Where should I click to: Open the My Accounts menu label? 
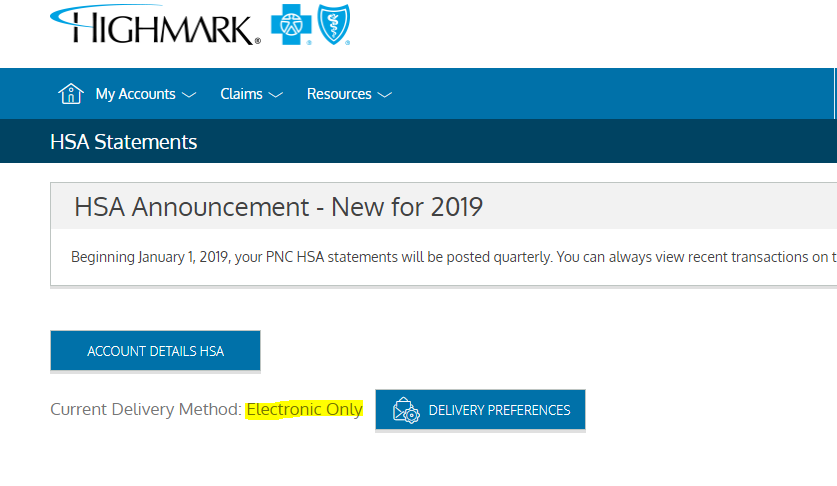135,94
